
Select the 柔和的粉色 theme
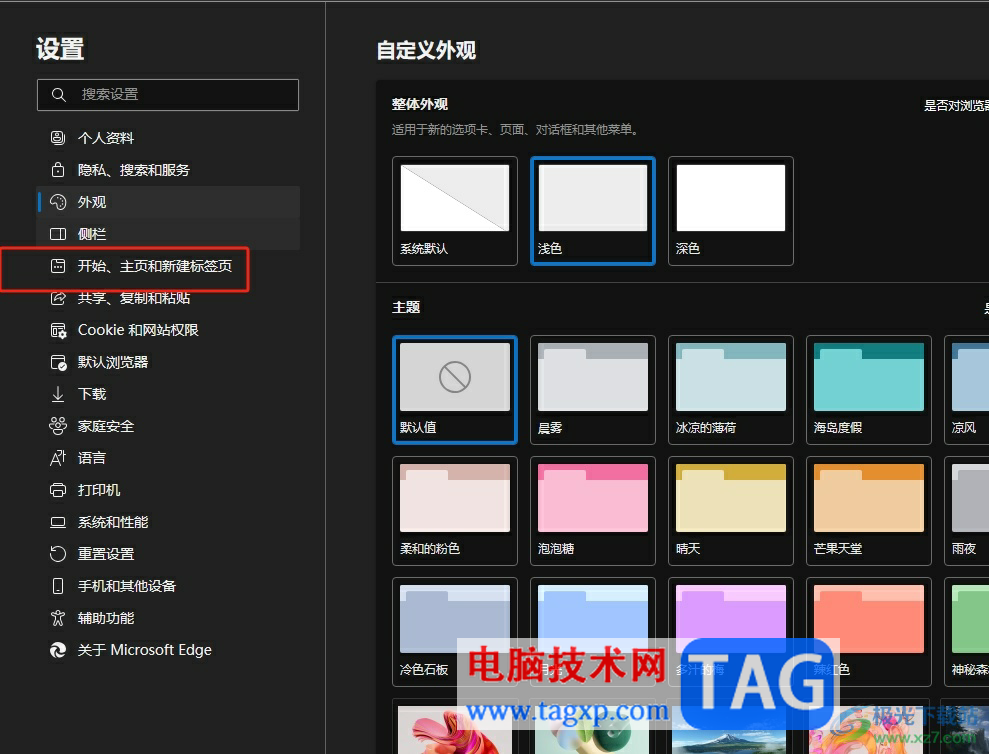click(455, 511)
